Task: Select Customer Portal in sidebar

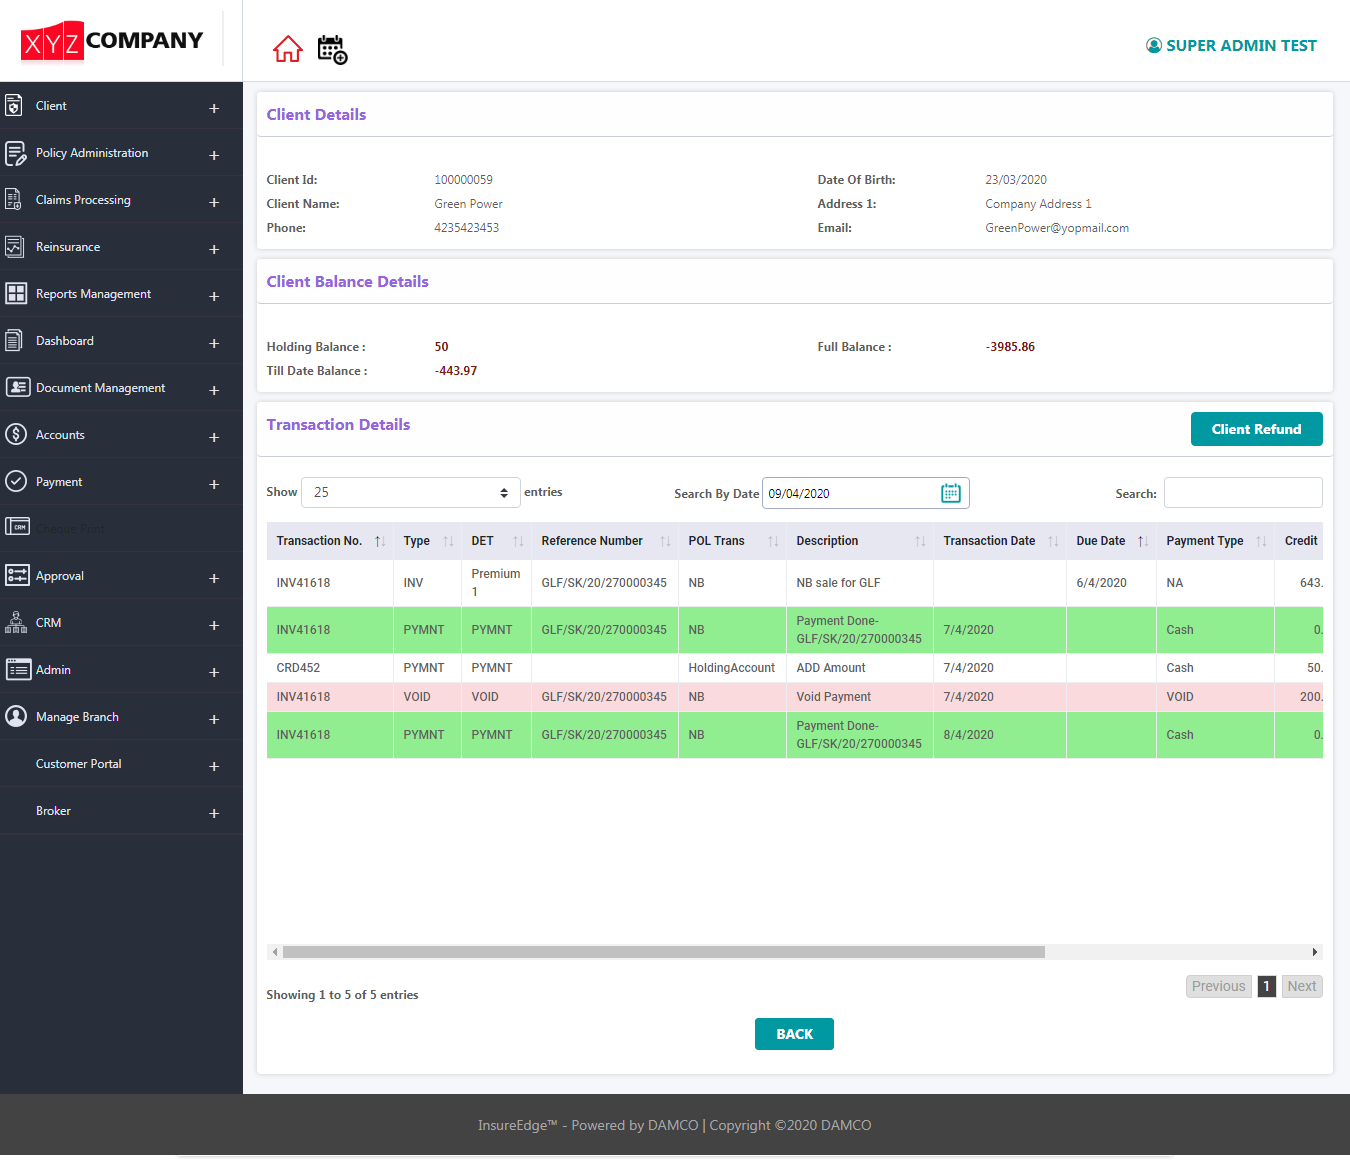Action: click(79, 764)
